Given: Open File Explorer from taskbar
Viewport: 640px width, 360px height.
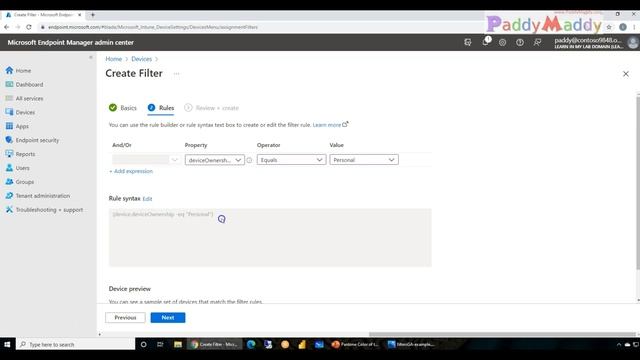Looking at the screenshot, I should 178,344.
